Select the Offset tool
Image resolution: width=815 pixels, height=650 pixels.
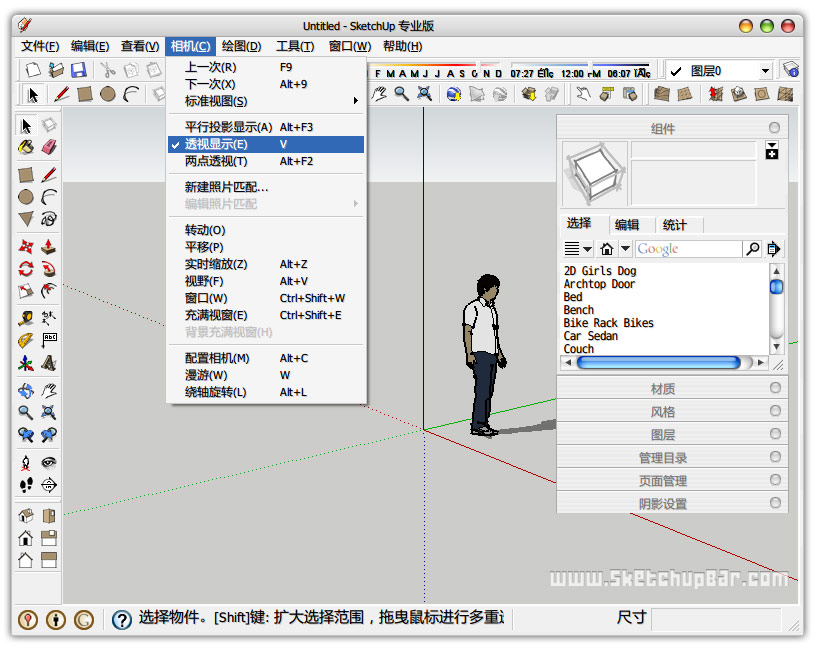pyautogui.click(x=49, y=290)
